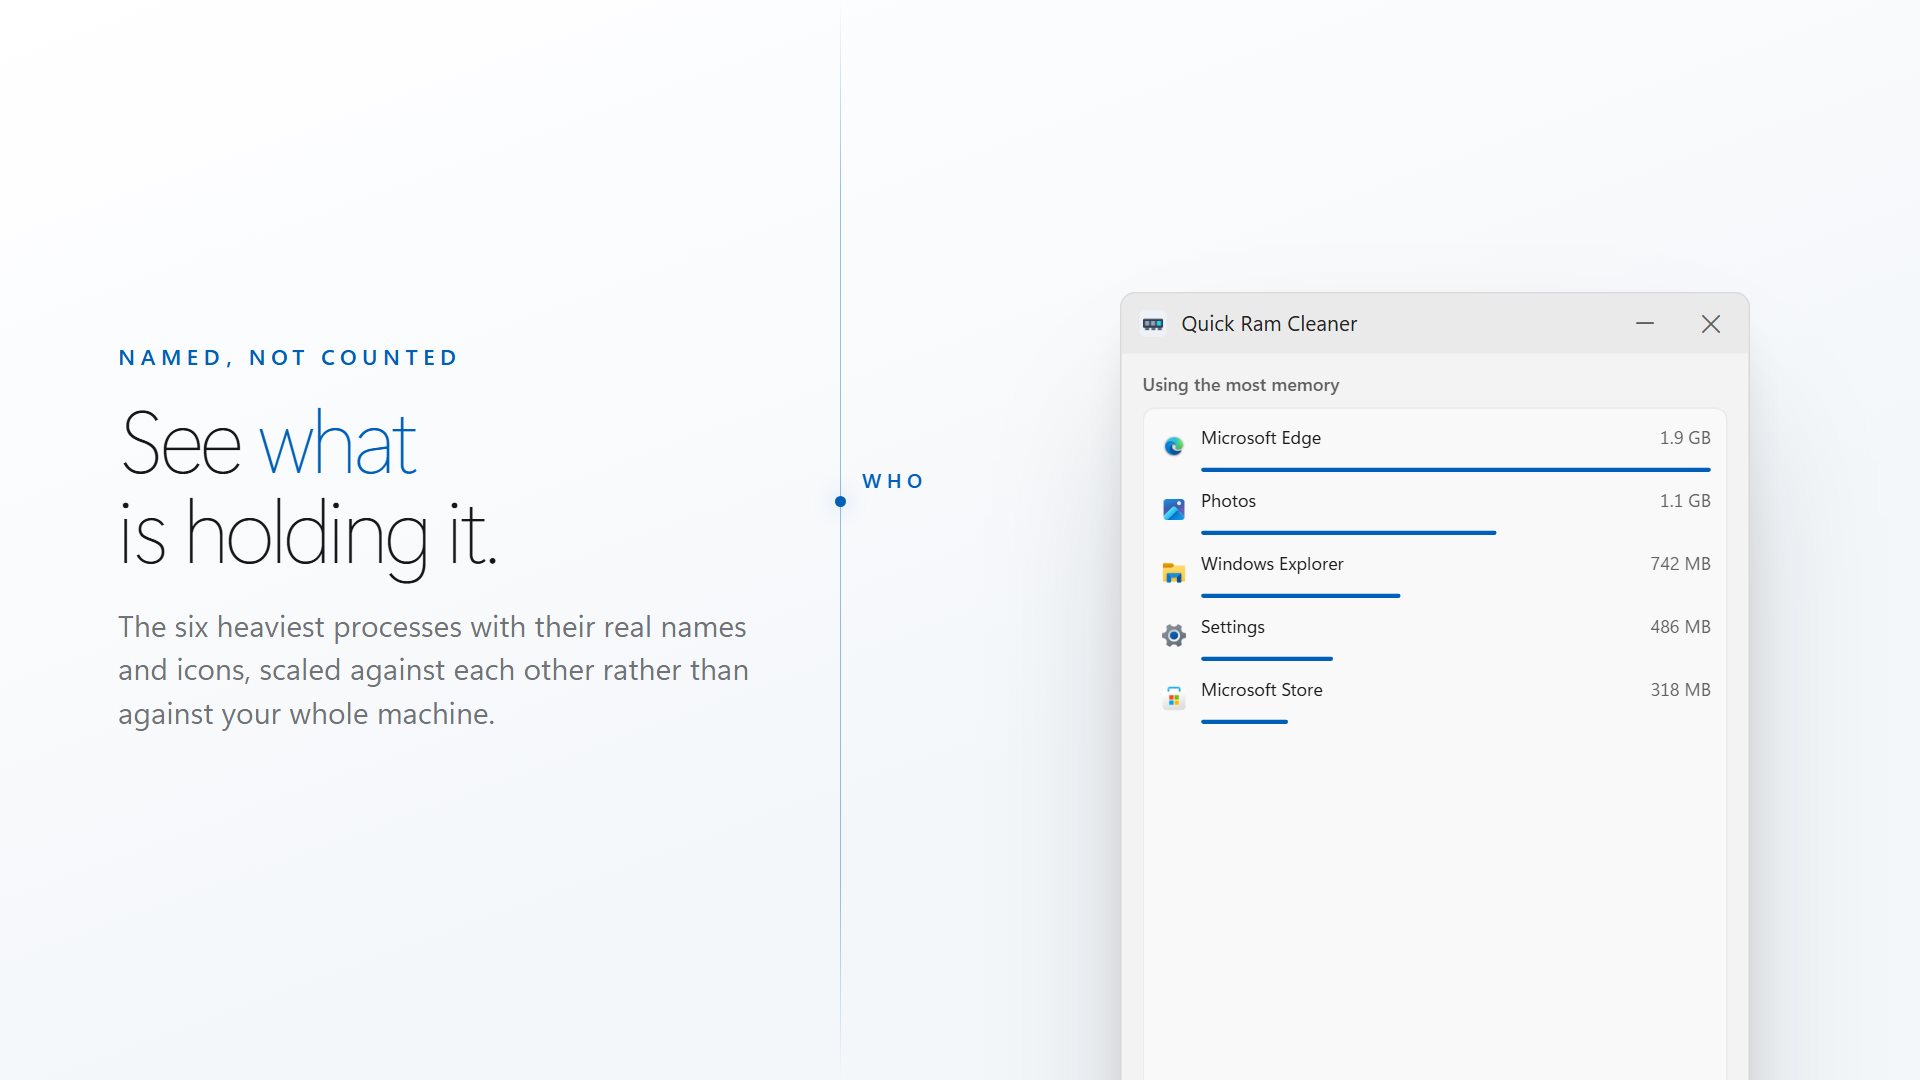Close the Quick Ram Cleaner window
Image resolution: width=1920 pixels, height=1080 pixels.
1711,324
